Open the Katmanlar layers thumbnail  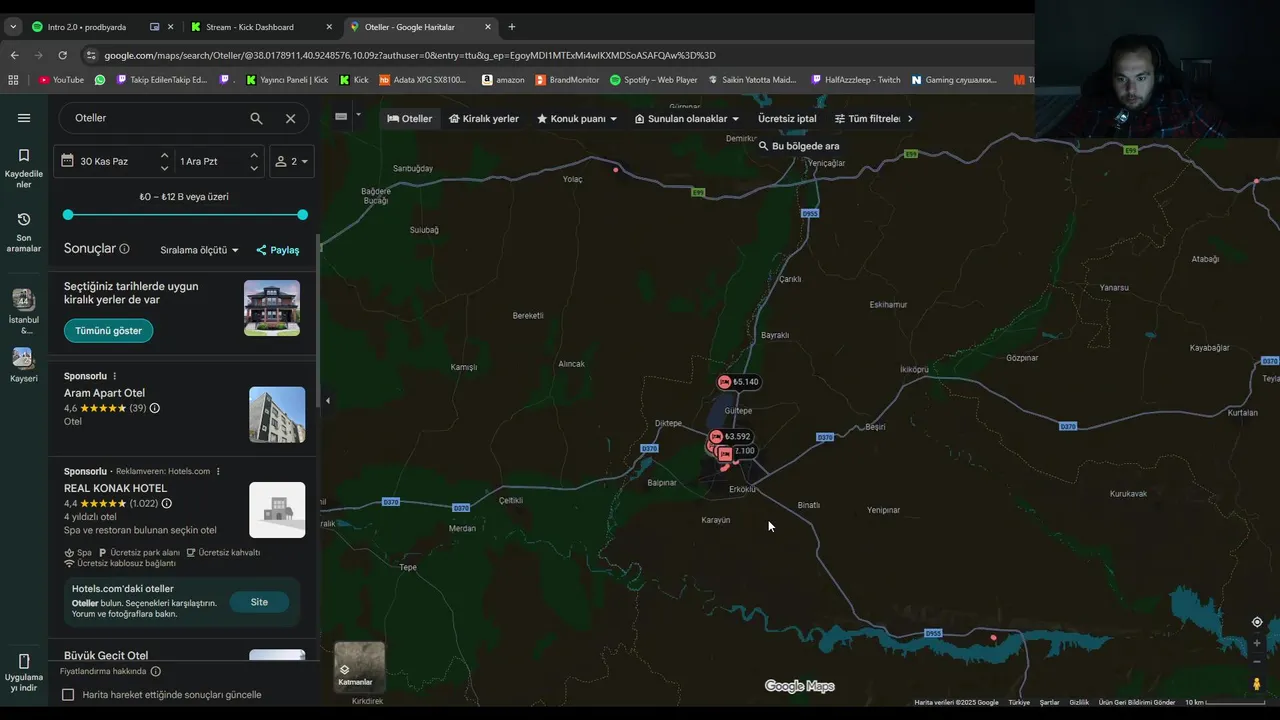359,667
